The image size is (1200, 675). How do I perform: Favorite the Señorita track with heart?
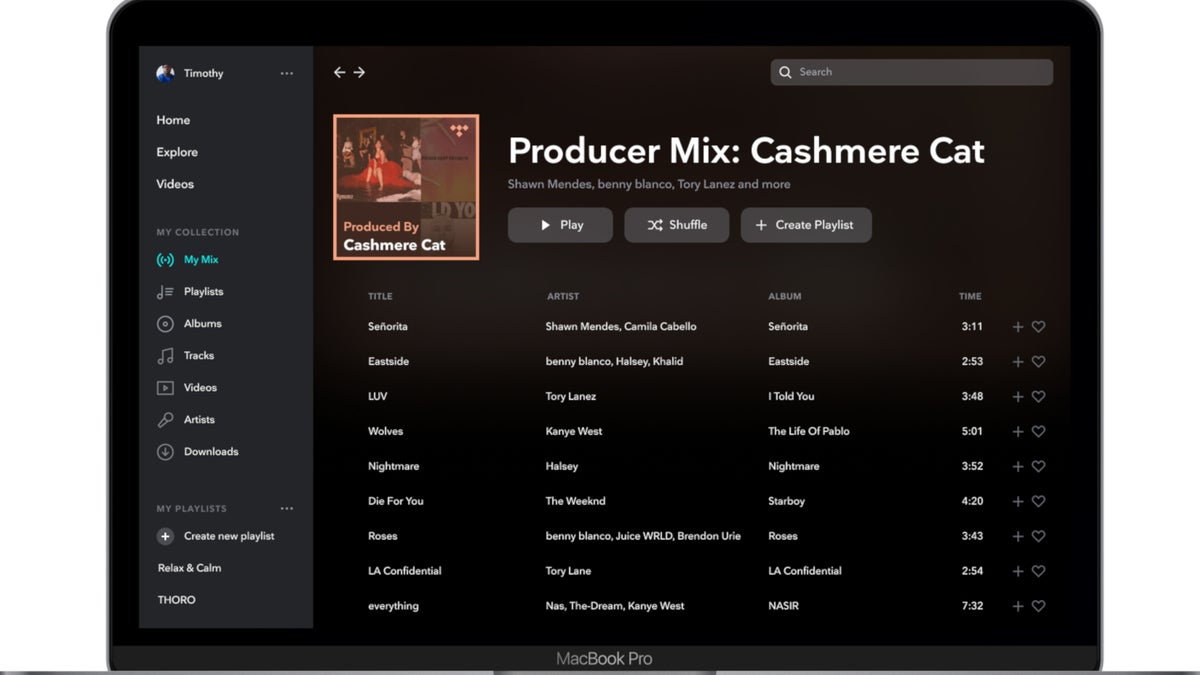(x=1038, y=326)
